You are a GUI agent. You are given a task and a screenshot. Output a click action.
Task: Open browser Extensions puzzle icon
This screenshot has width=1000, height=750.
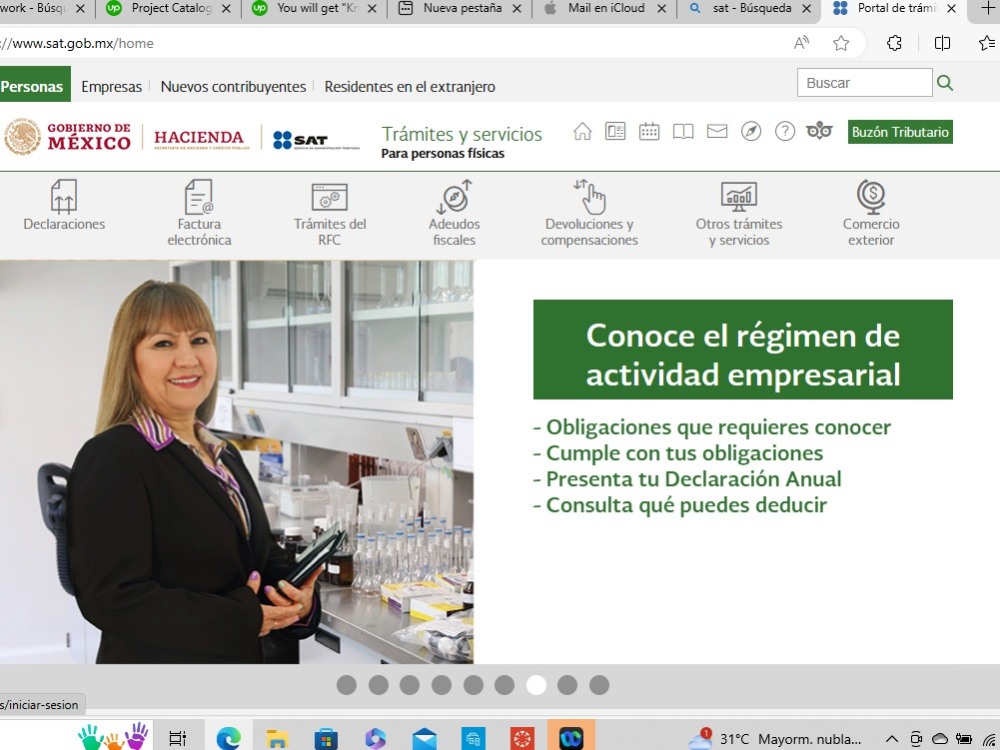tap(894, 43)
